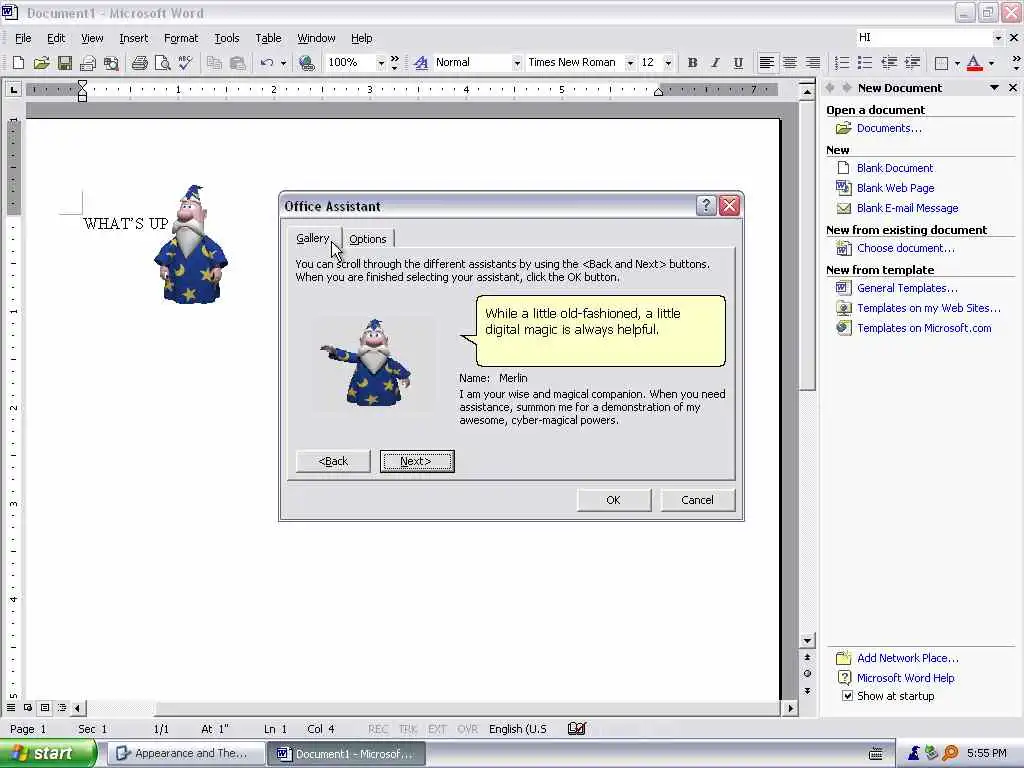This screenshot has height=768, width=1024.
Task: Decrease the paragraph indent
Action: pyautogui.click(x=888, y=63)
